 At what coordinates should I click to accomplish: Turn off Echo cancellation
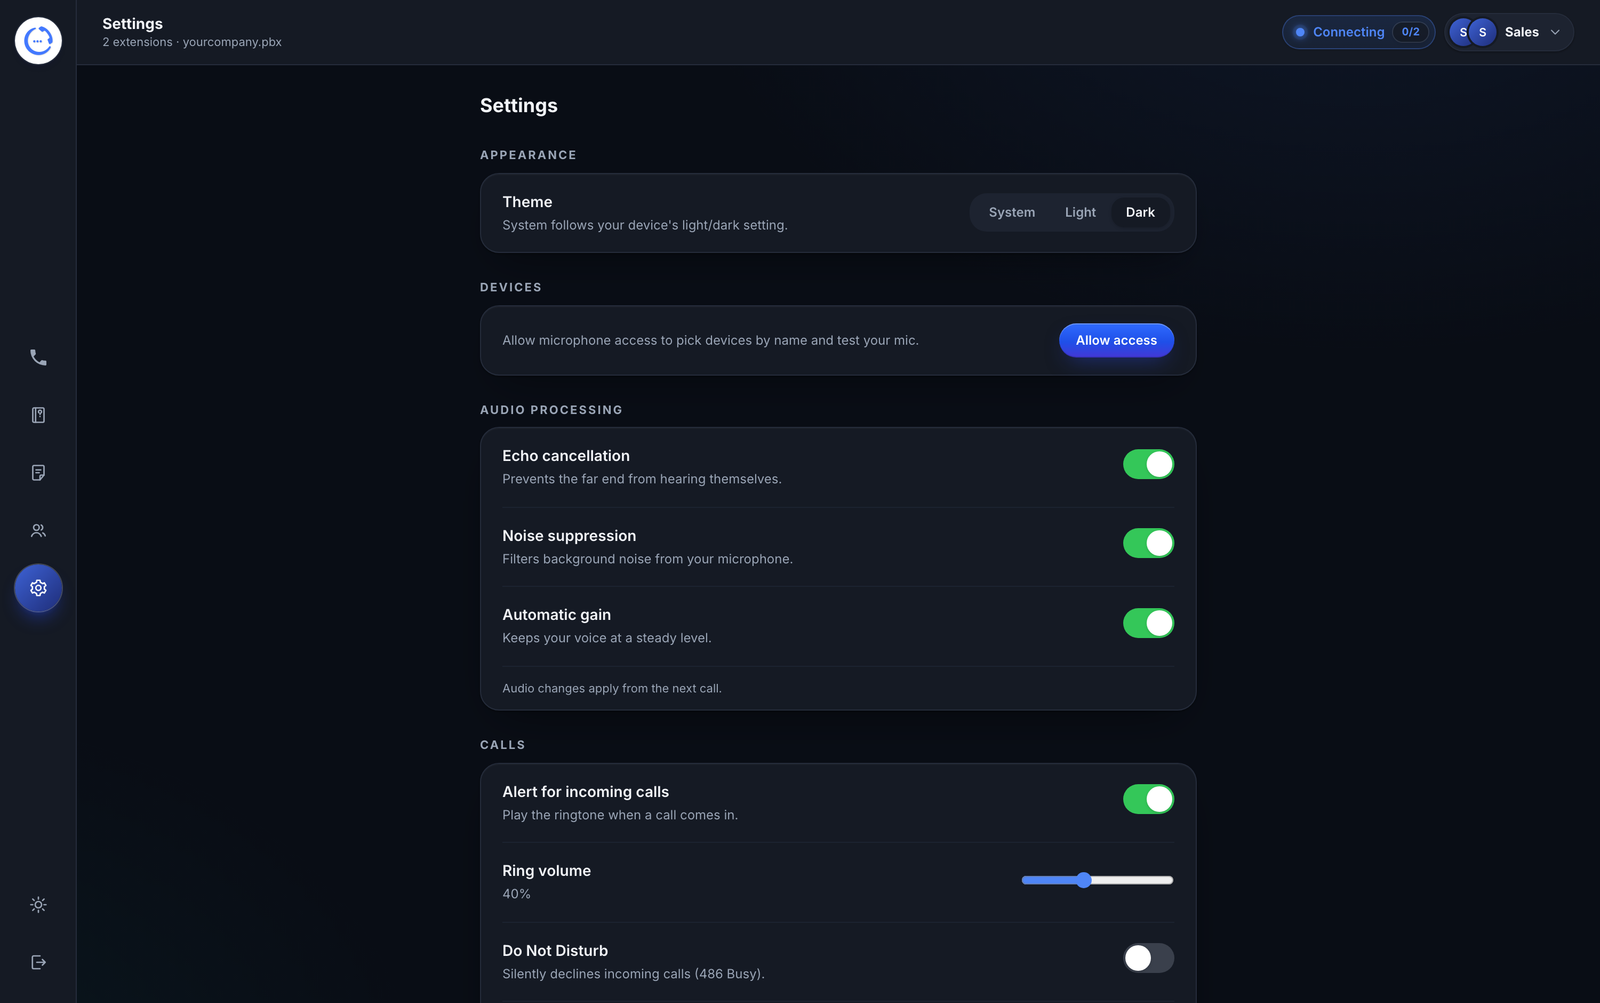[x=1148, y=464]
